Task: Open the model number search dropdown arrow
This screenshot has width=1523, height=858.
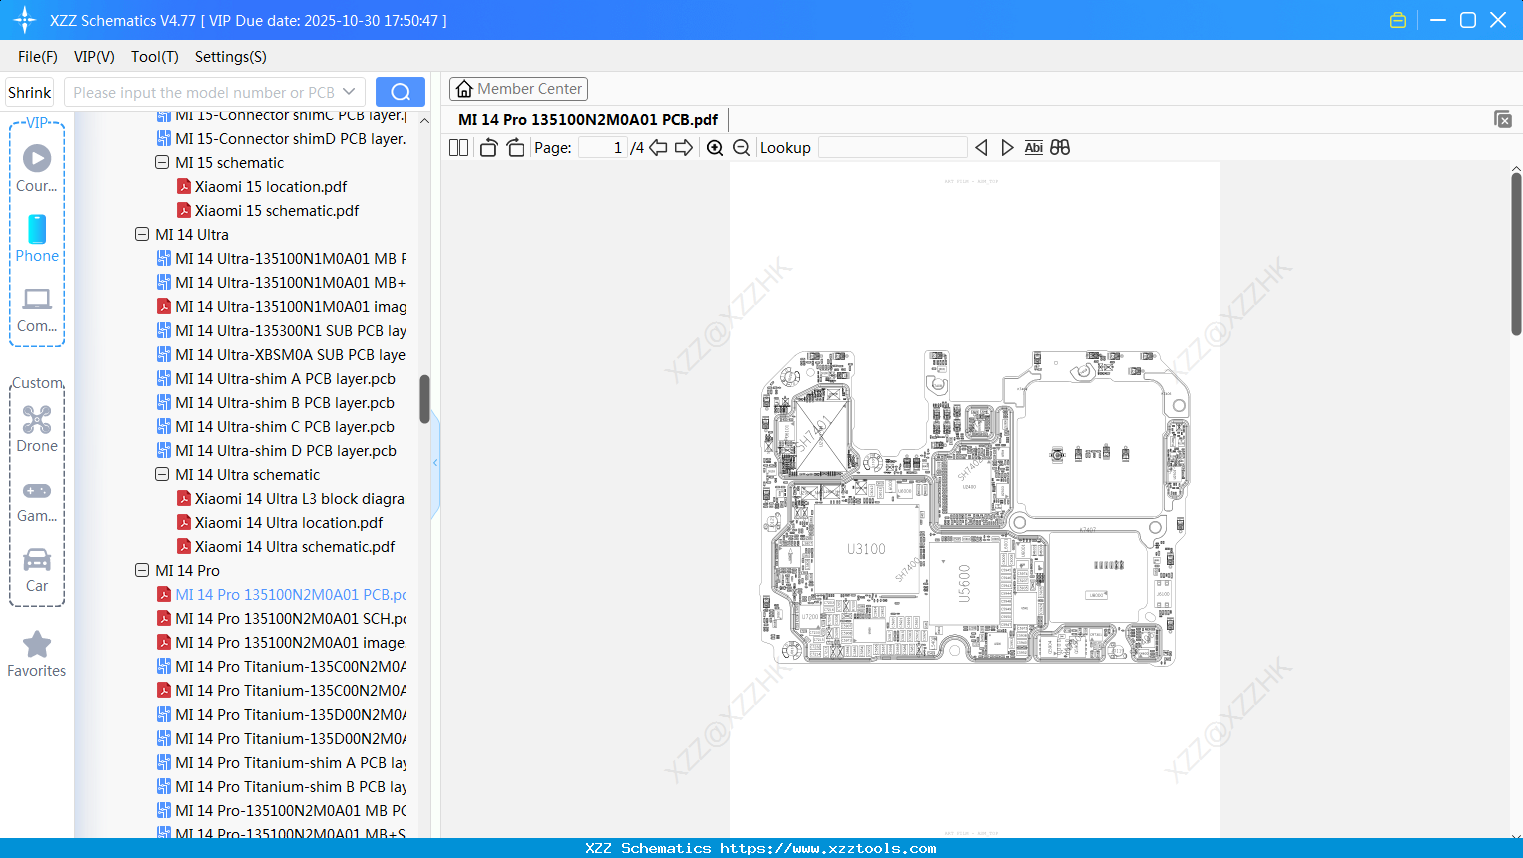Action: click(349, 92)
